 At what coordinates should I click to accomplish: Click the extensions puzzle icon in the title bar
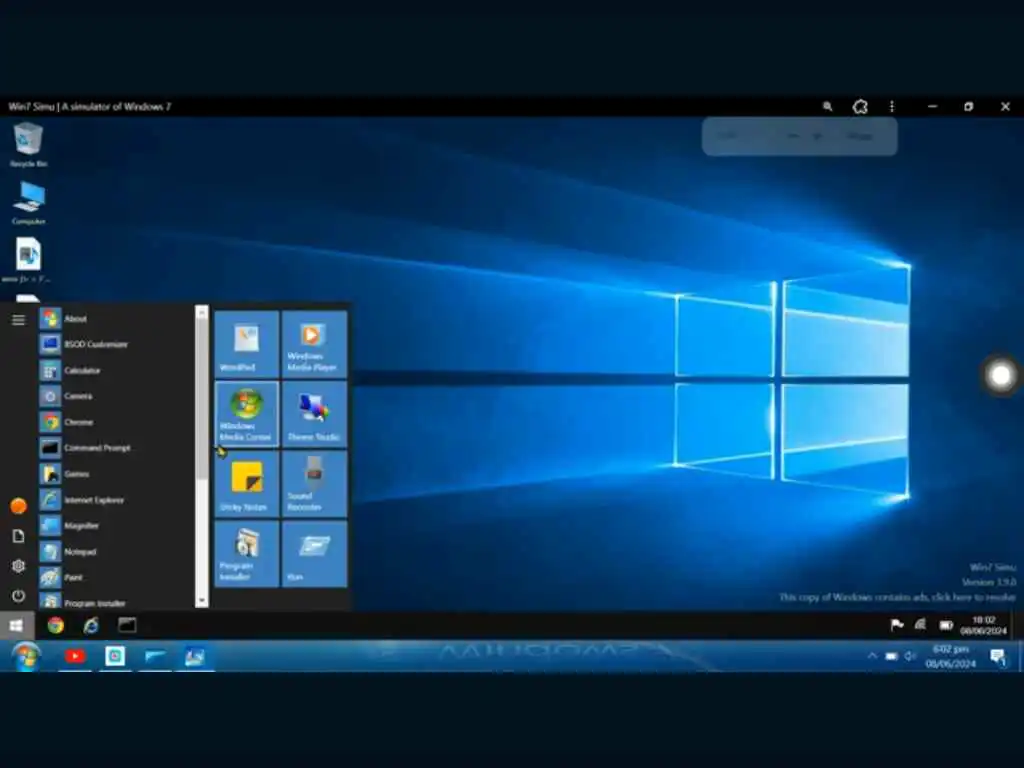click(860, 106)
